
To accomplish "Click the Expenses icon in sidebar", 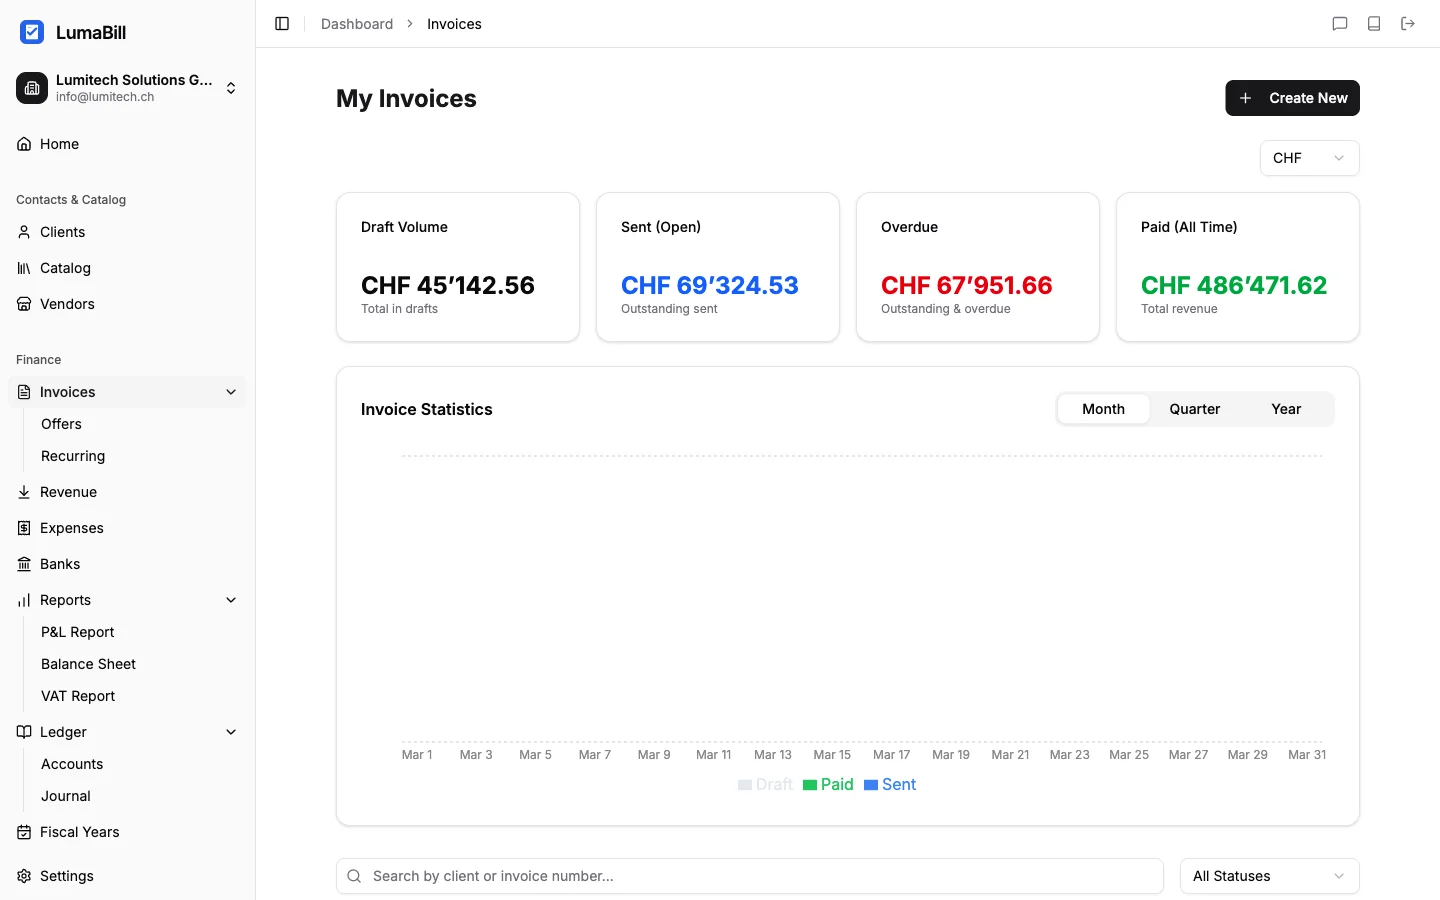I will [x=23, y=528].
